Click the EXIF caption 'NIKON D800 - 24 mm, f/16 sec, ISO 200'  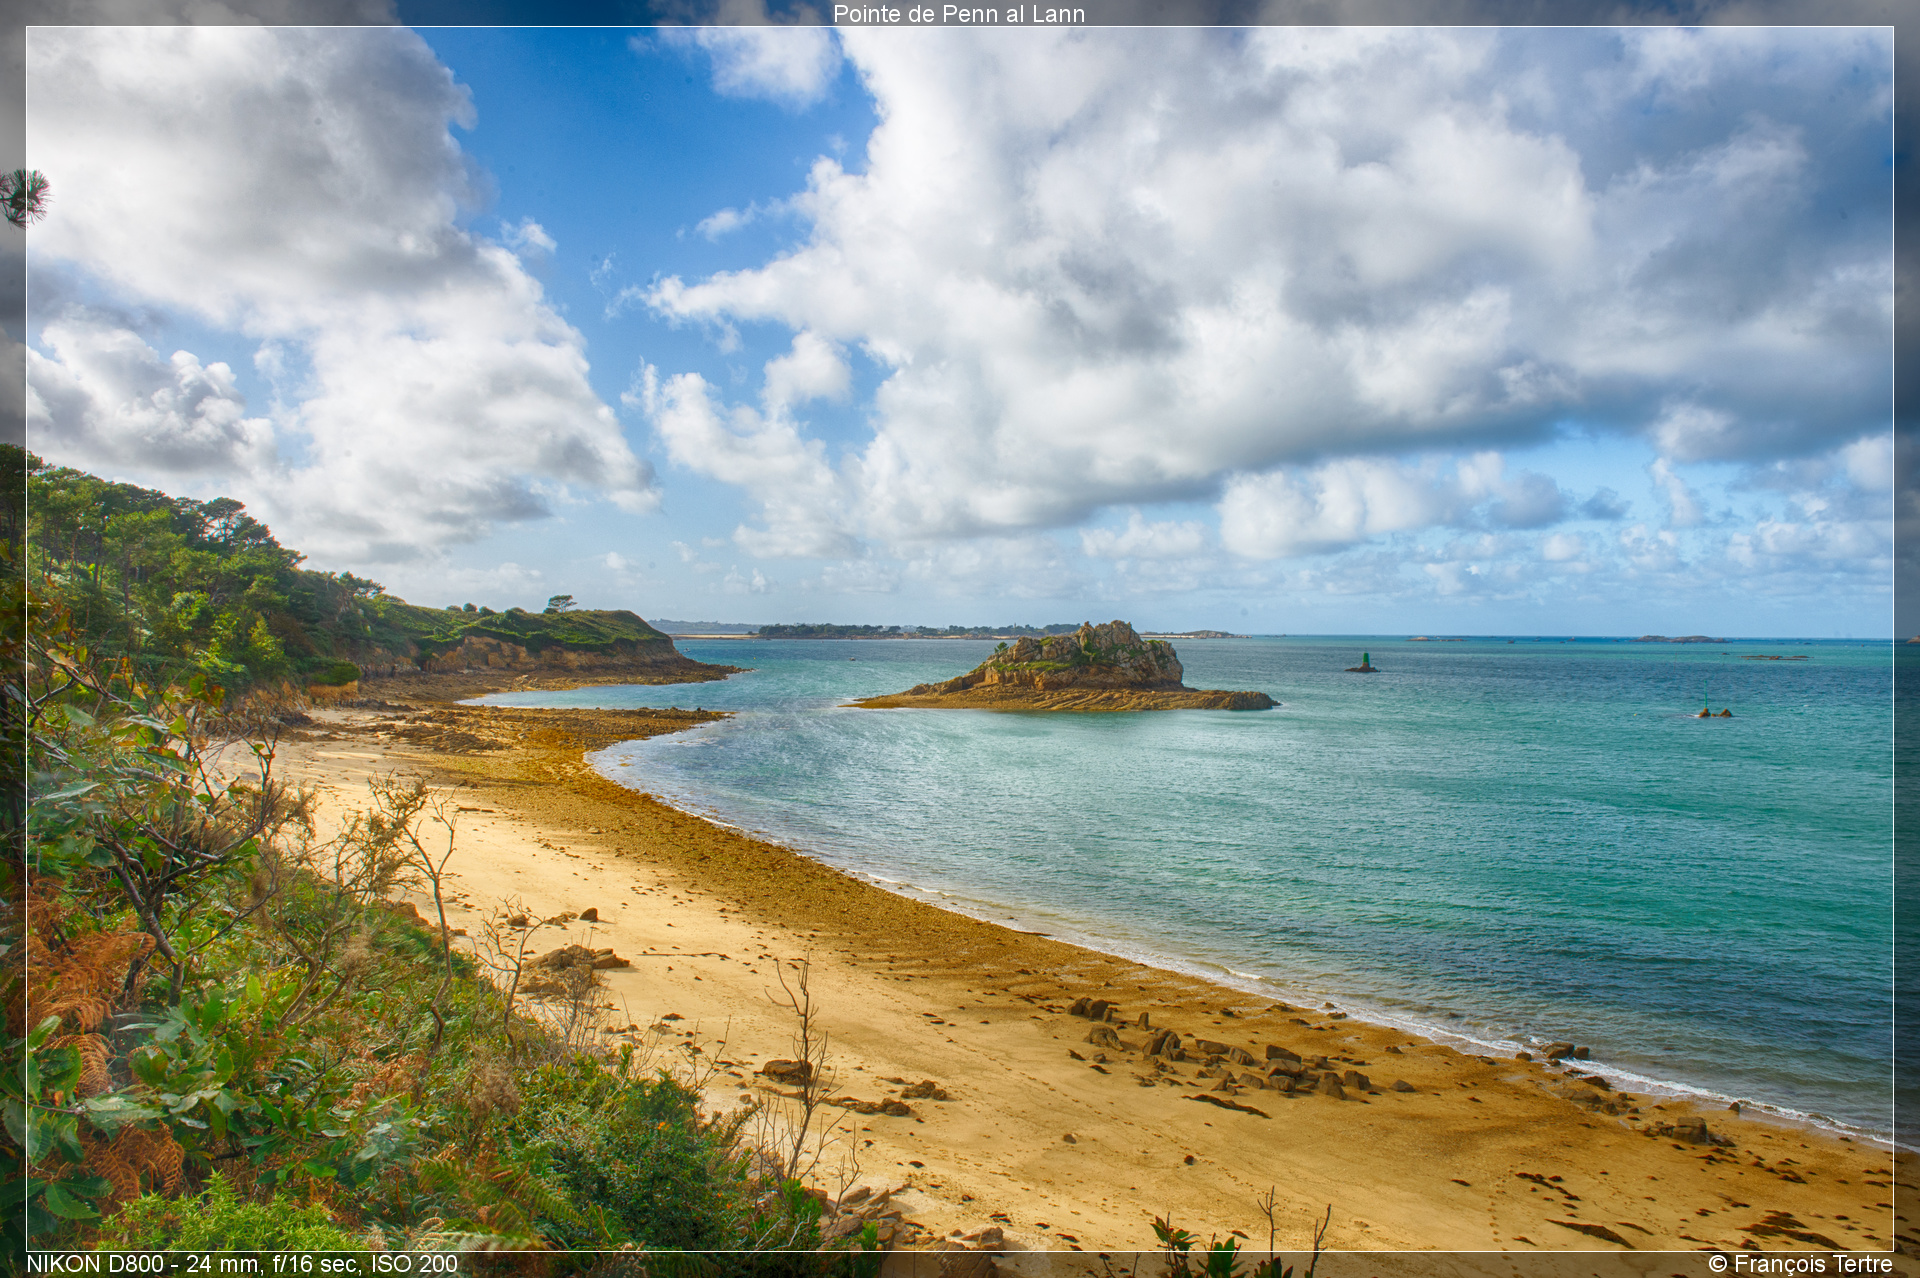point(242,1264)
